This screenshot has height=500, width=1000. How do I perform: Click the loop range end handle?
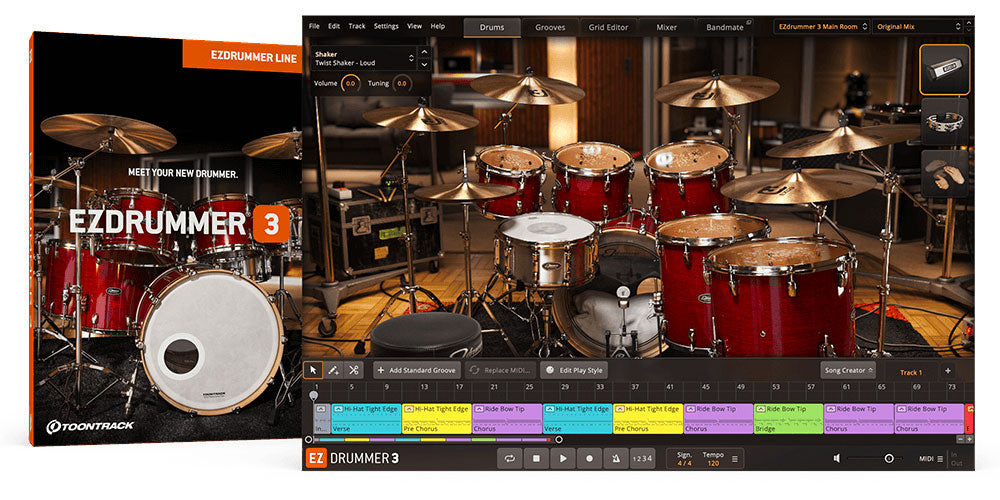pos(559,439)
